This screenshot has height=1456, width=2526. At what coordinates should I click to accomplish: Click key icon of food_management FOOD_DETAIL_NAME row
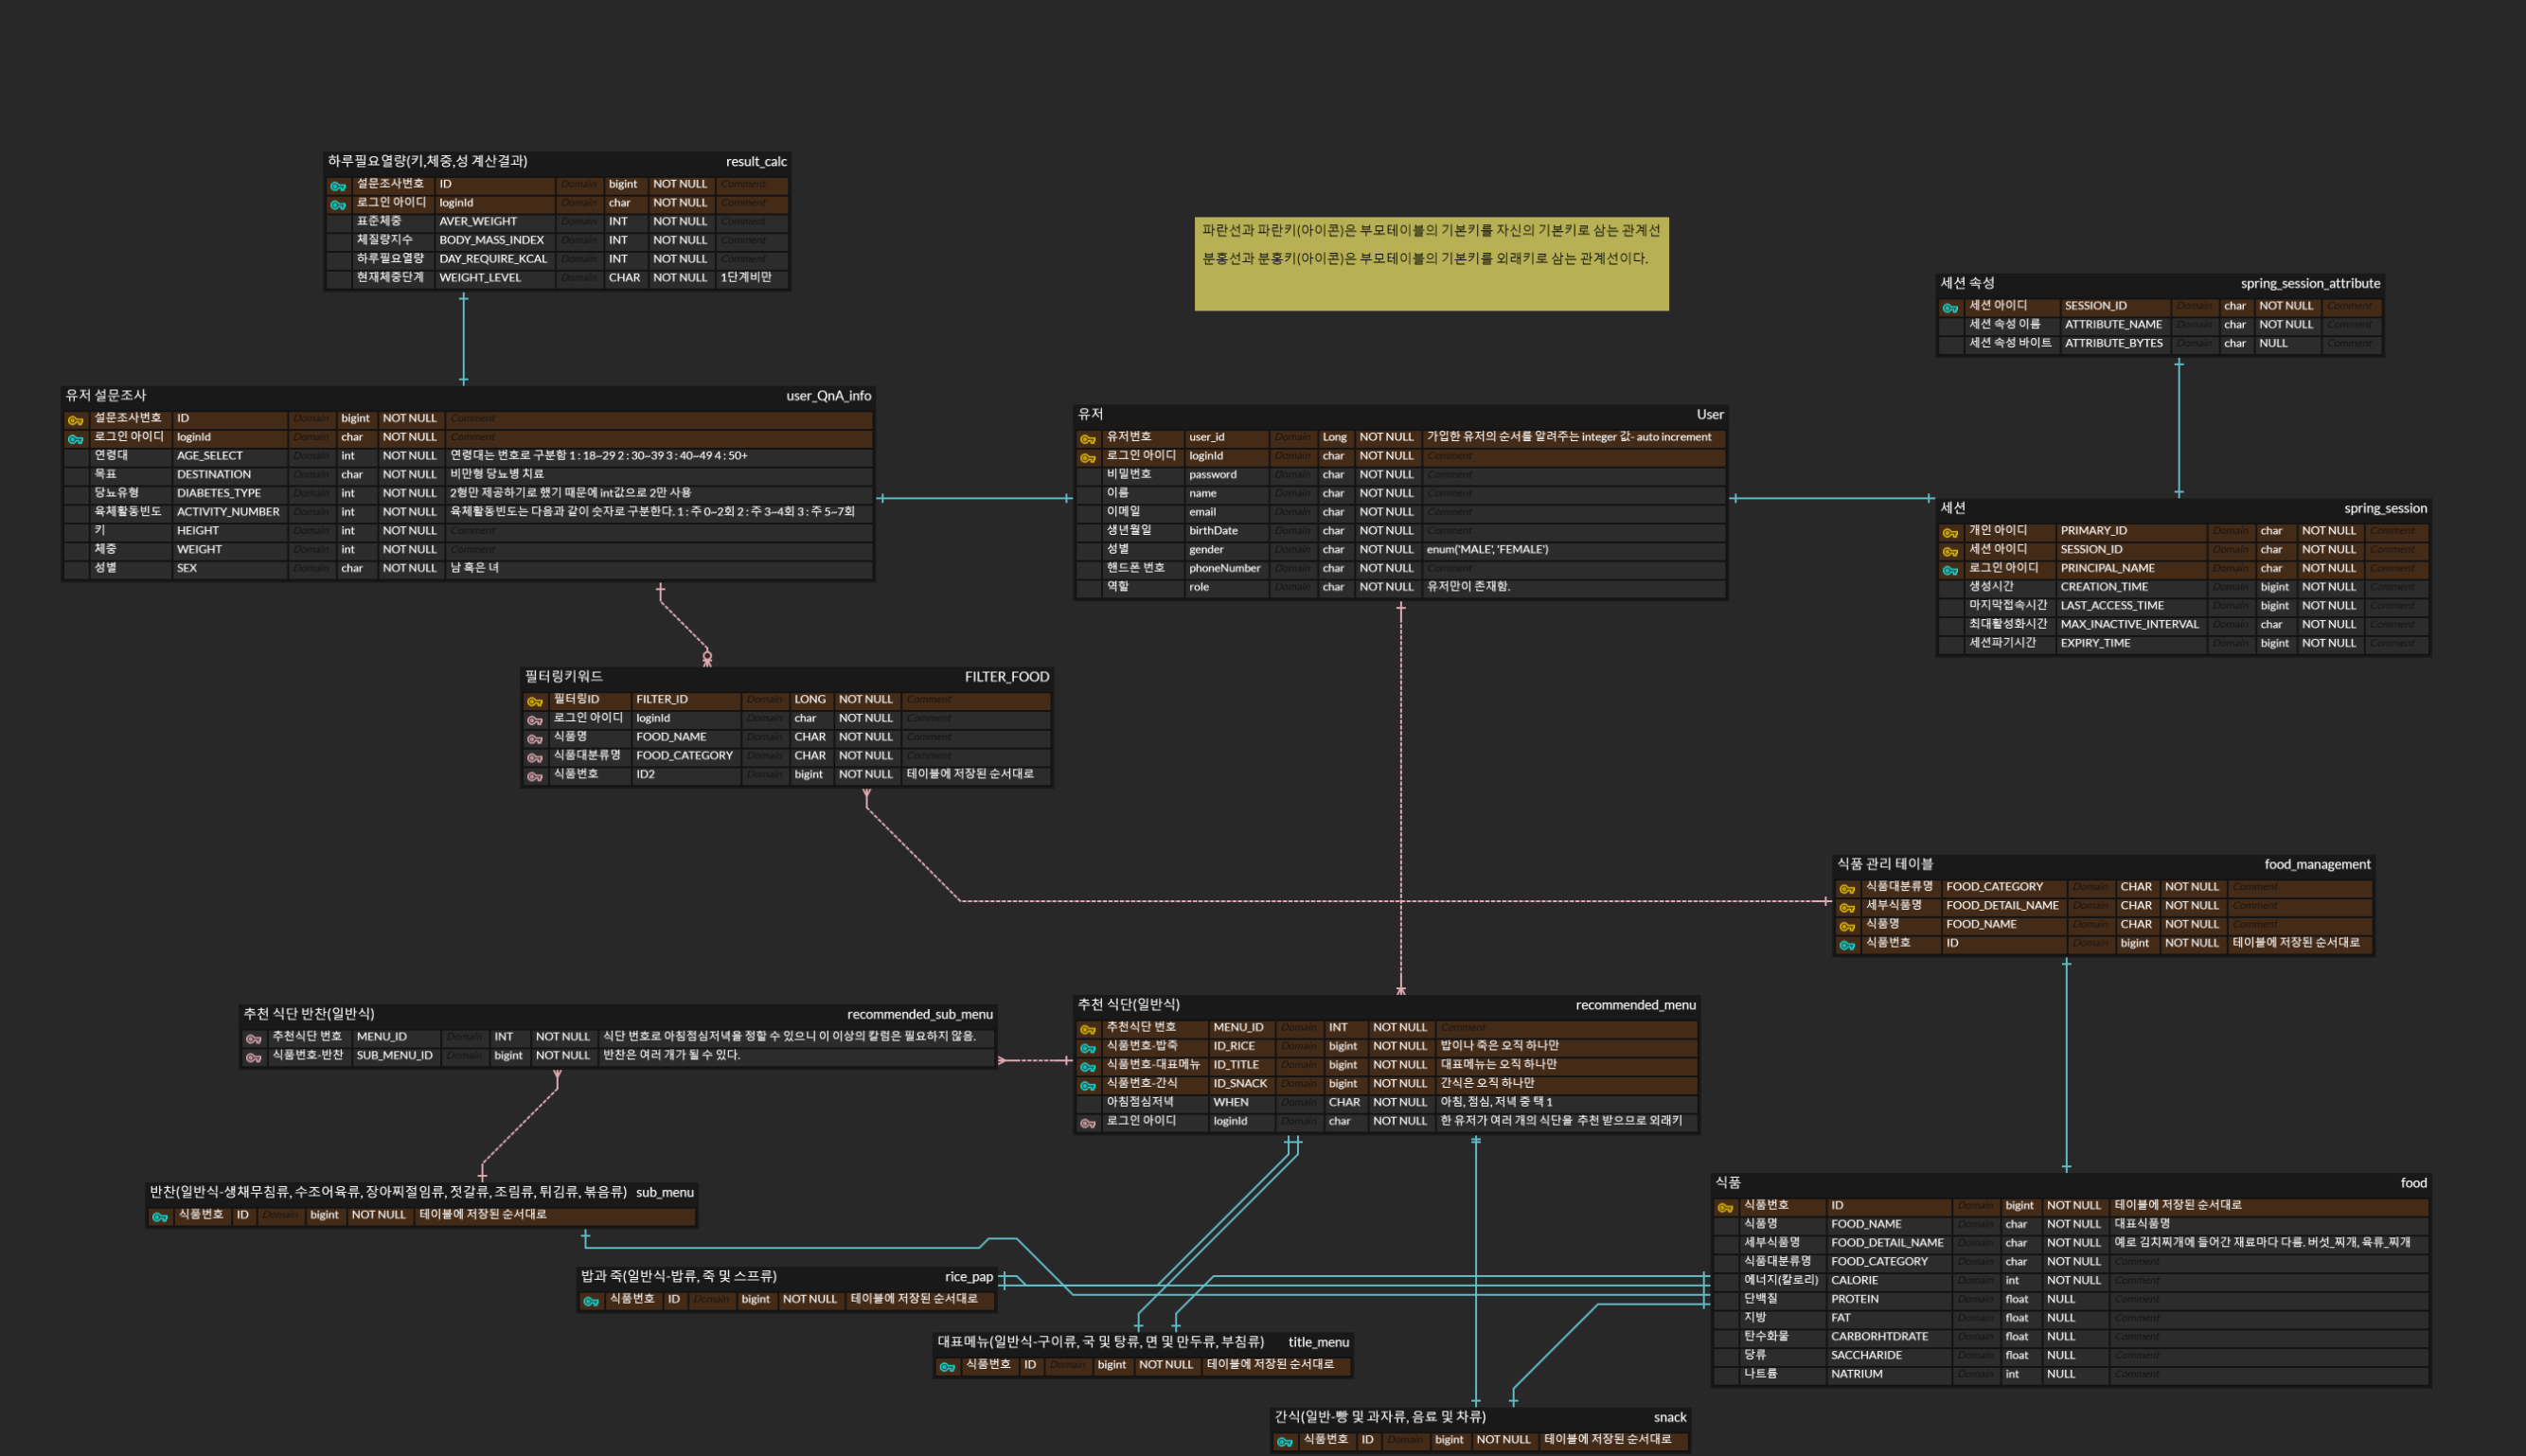point(1847,908)
